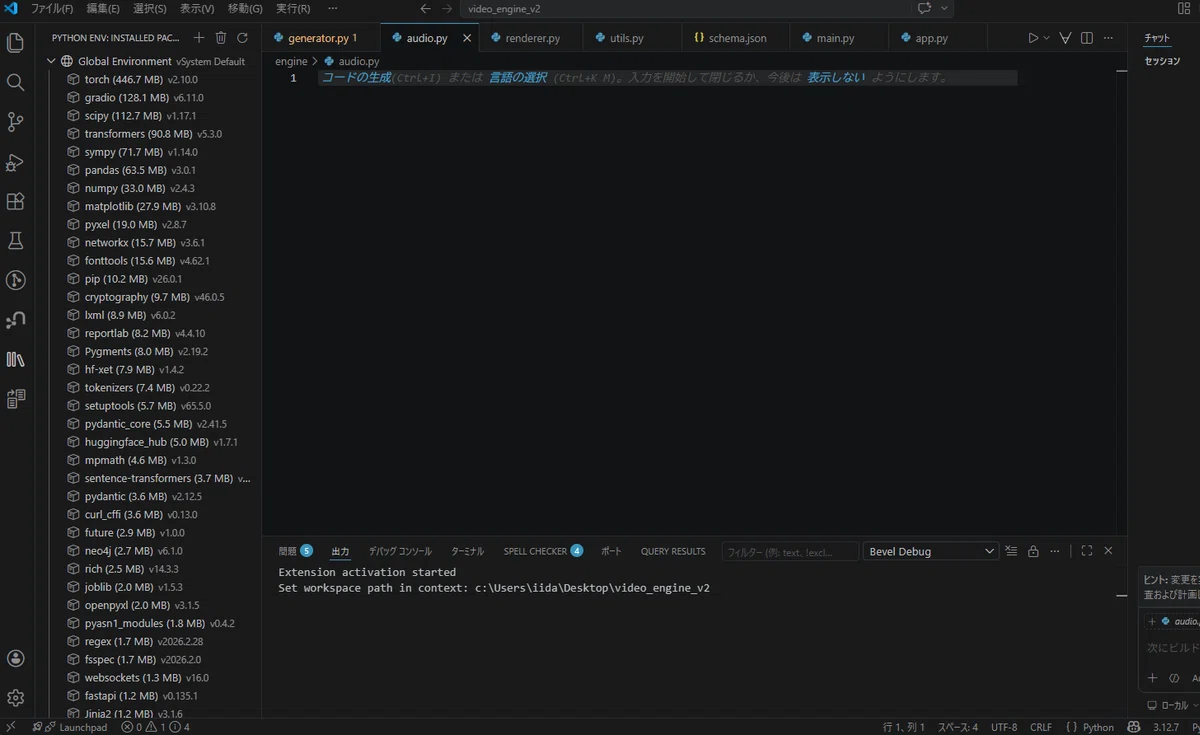Open the chat icon in title bar
This screenshot has width=1200, height=735.
tap(924, 8)
